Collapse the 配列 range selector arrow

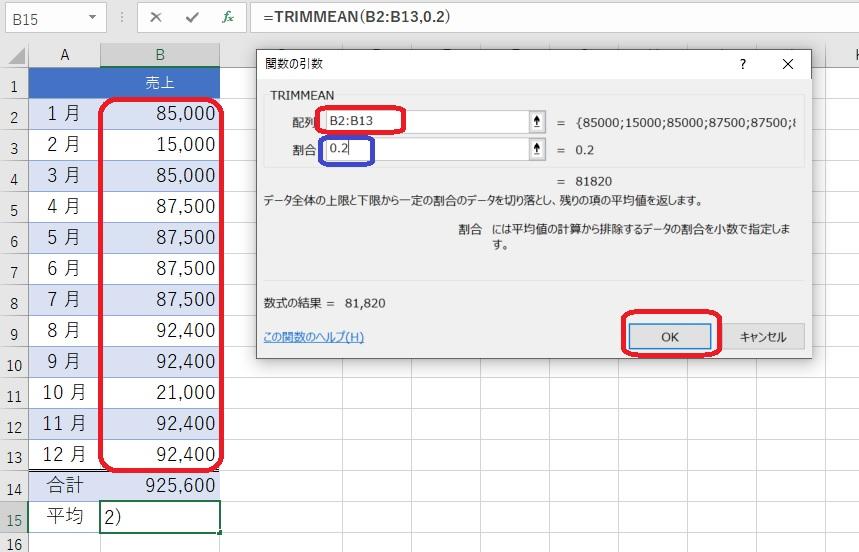tap(537, 121)
